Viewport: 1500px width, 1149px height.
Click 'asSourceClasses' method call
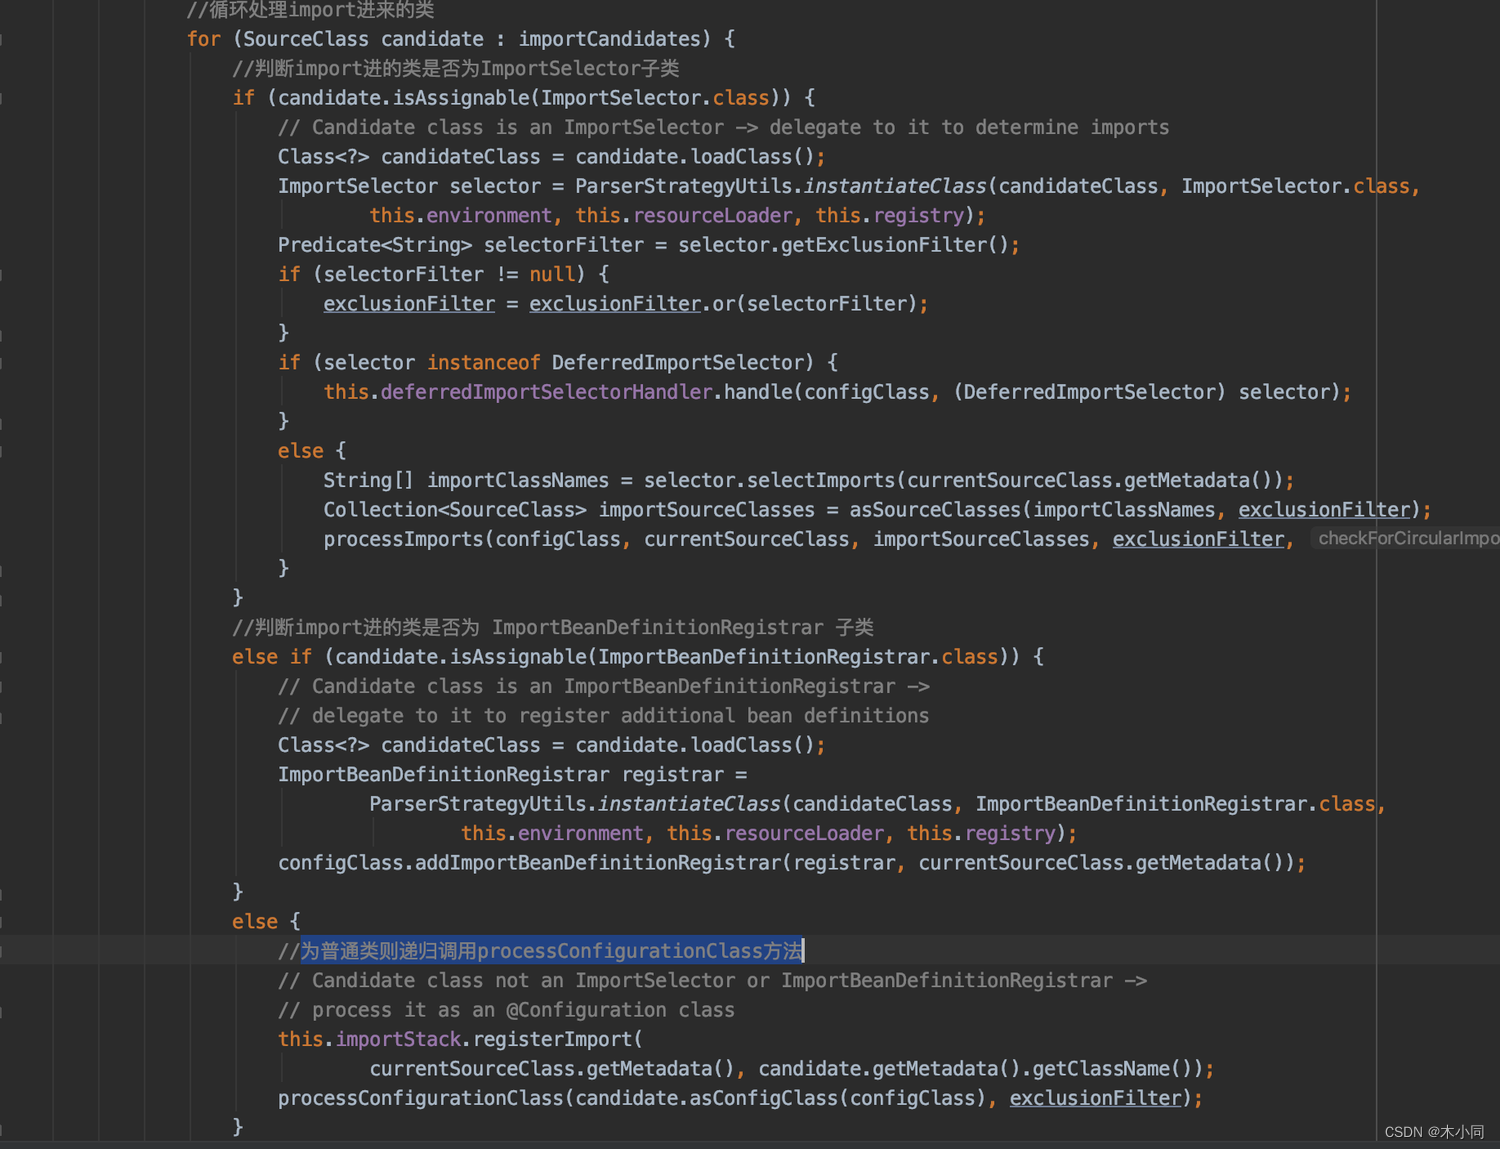935,510
